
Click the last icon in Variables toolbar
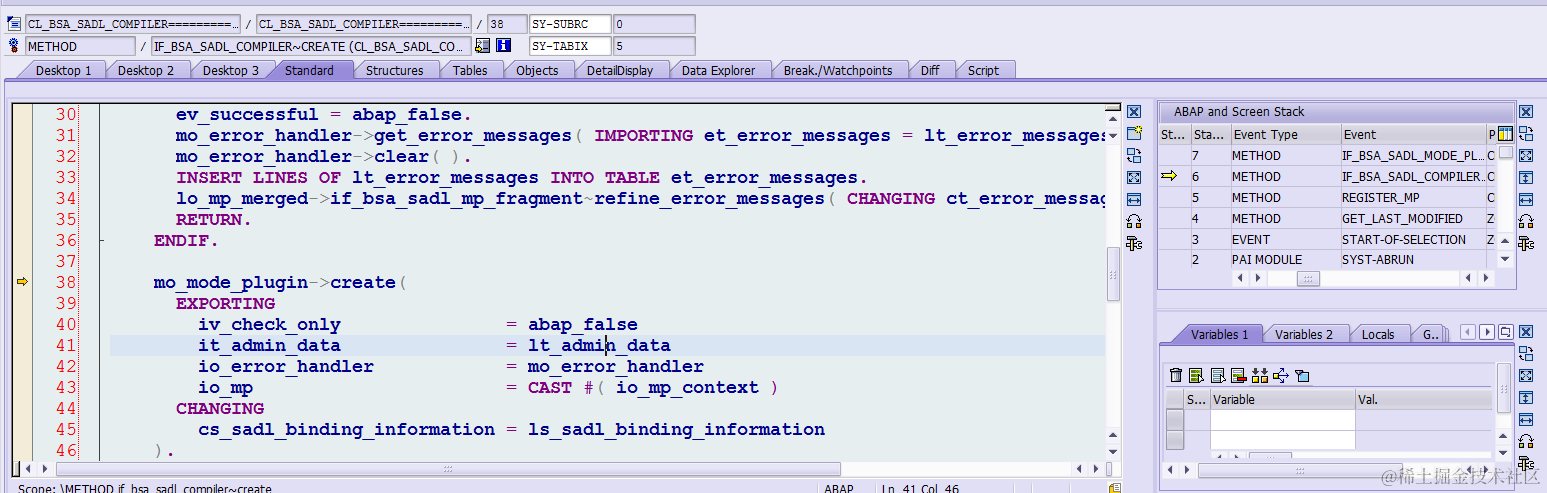pyautogui.click(x=1302, y=376)
